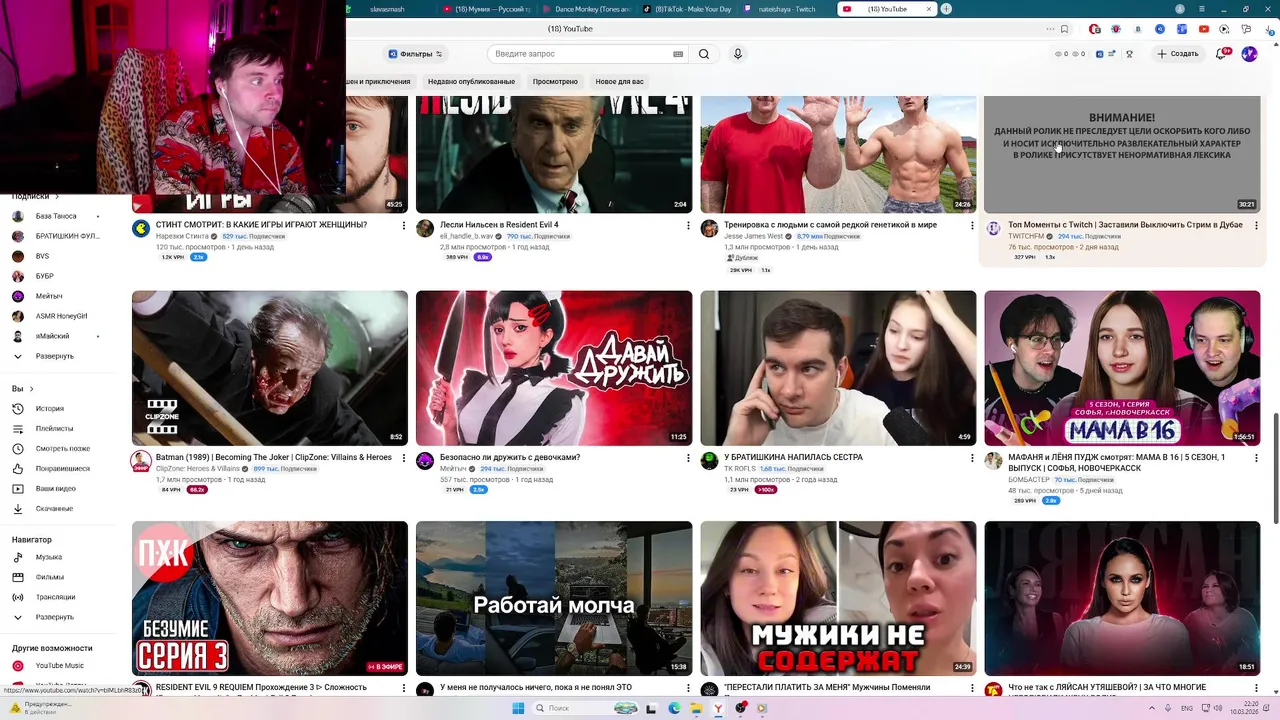The width and height of the screenshot is (1280, 720).
Task: Open Смотреть позже in sidebar
Action: pos(62,449)
